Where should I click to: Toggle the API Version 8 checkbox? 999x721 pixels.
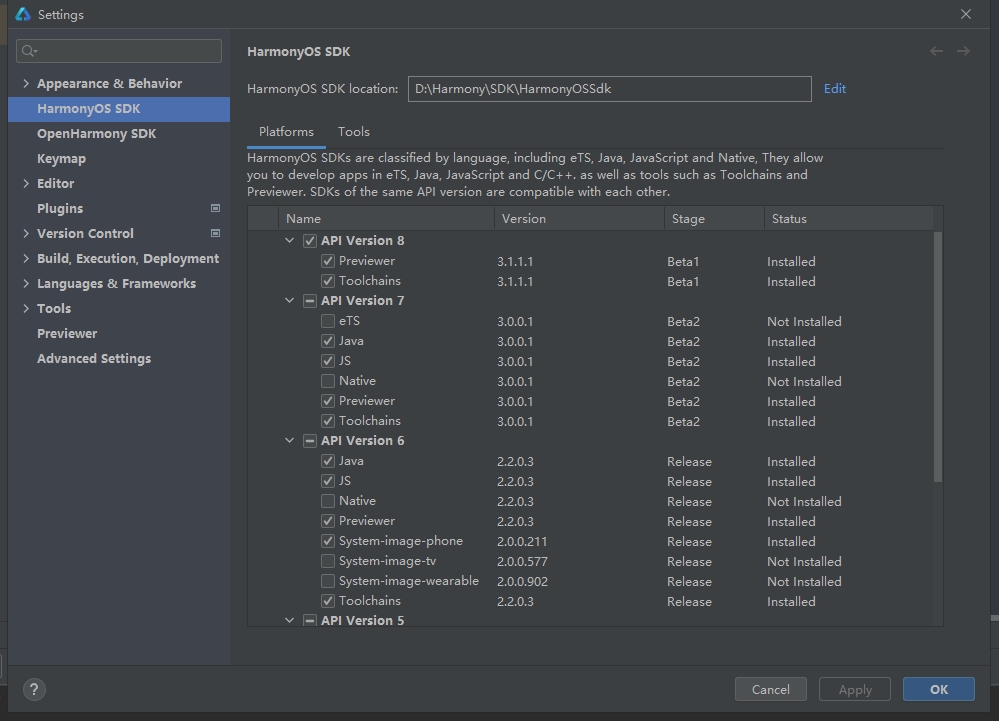310,241
